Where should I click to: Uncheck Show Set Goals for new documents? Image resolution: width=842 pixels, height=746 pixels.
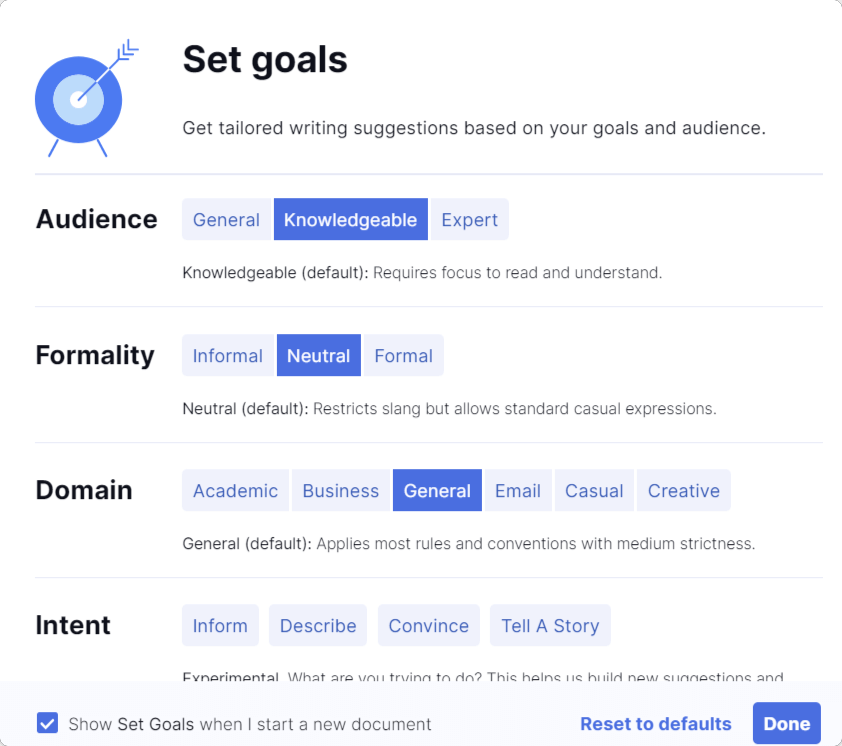[47, 723]
